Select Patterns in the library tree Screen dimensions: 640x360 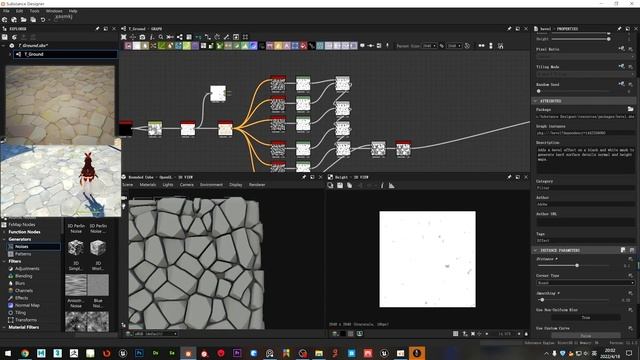coord(23,254)
